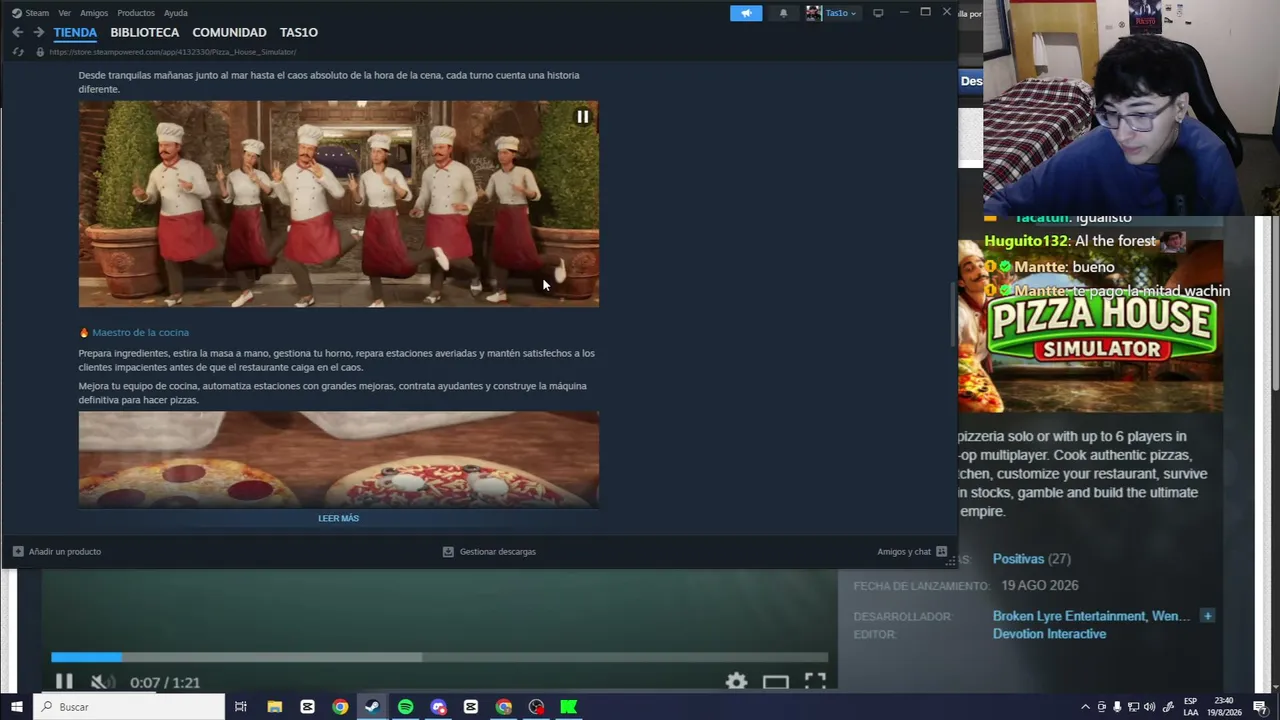This screenshot has width=1280, height=720.
Task: Open Devotion Interactive publisher link
Action: coord(1049,634)
